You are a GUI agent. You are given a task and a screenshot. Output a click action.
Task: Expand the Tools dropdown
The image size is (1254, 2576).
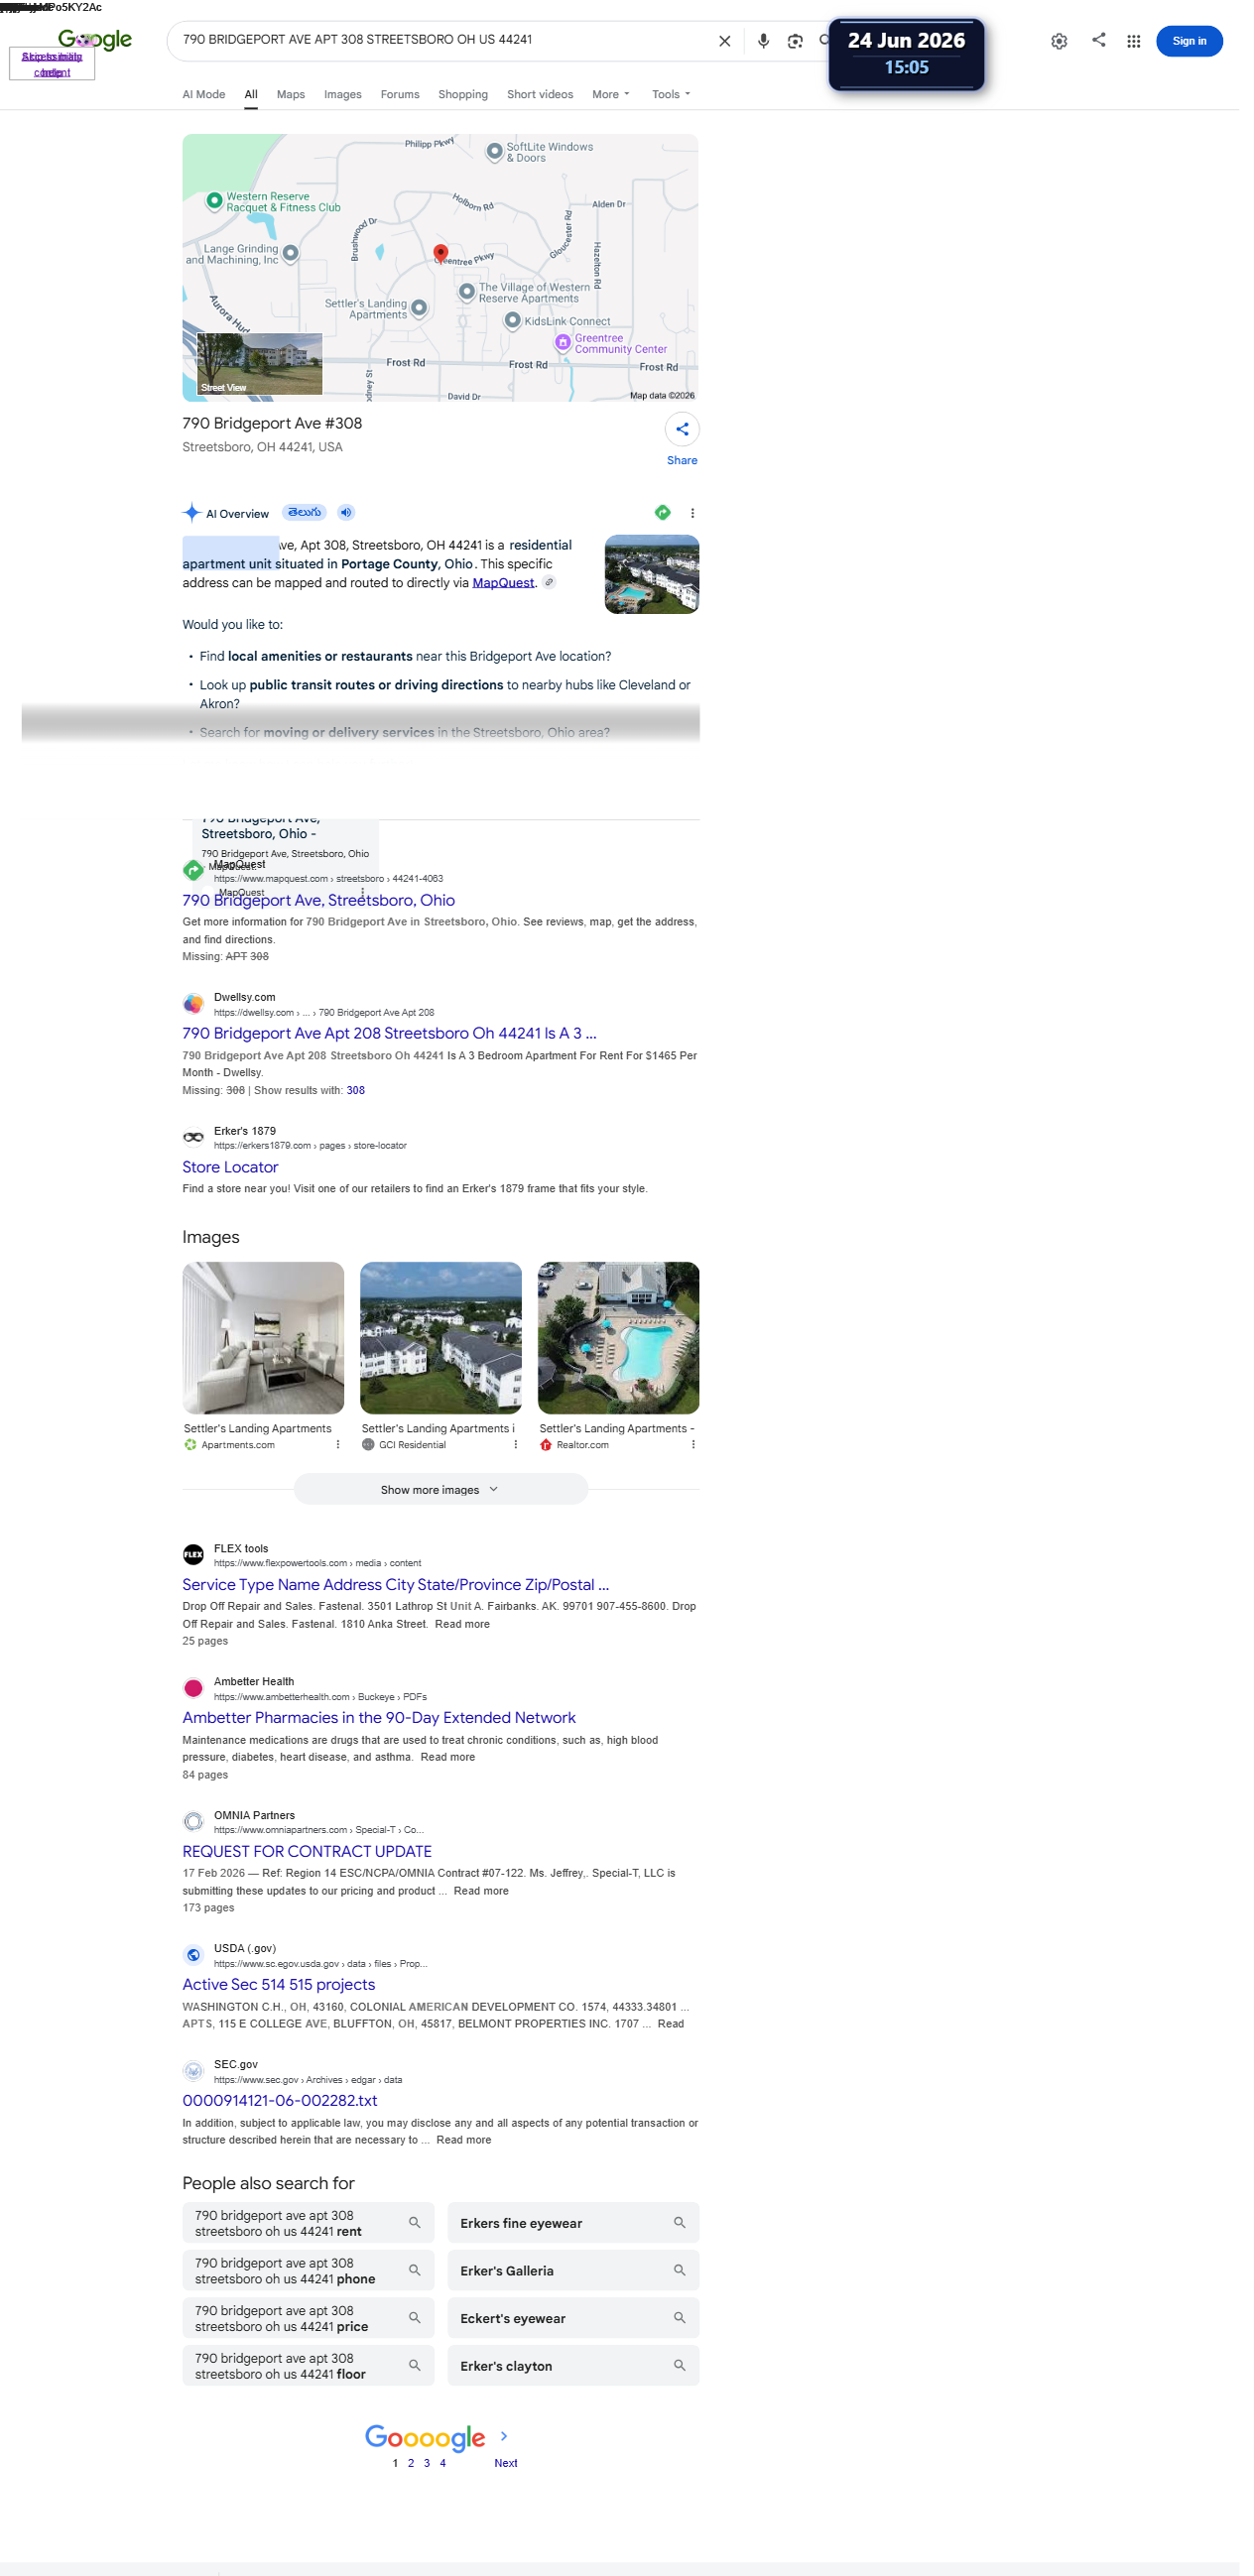[x=678, y=95]
